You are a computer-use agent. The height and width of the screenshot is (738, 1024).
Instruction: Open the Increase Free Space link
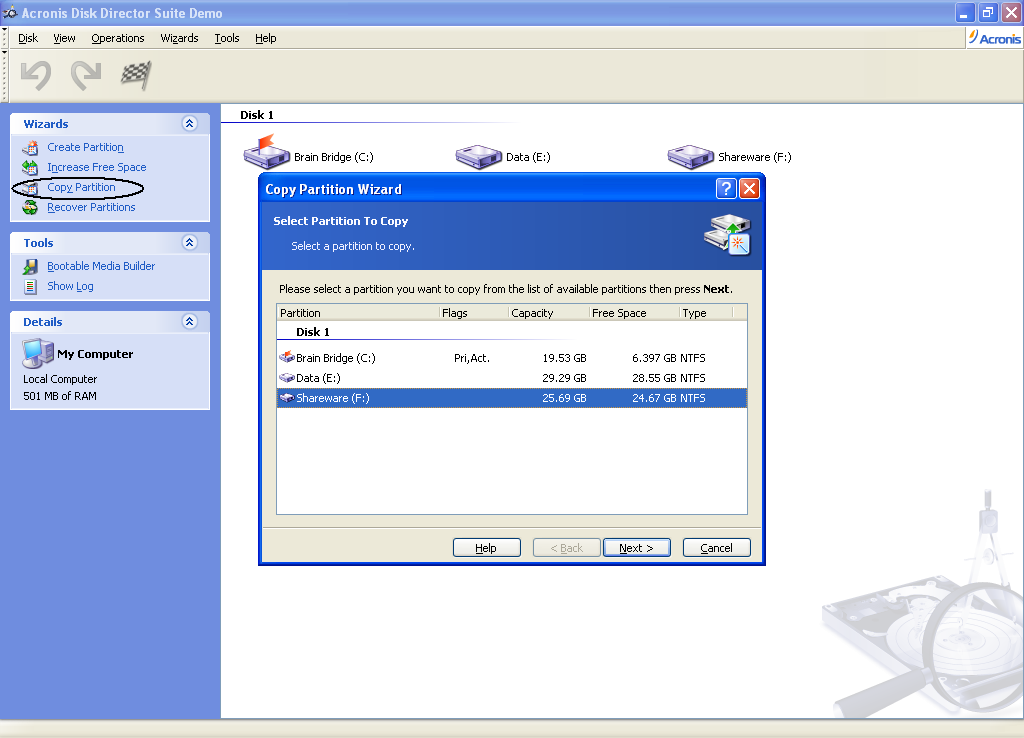97,167
